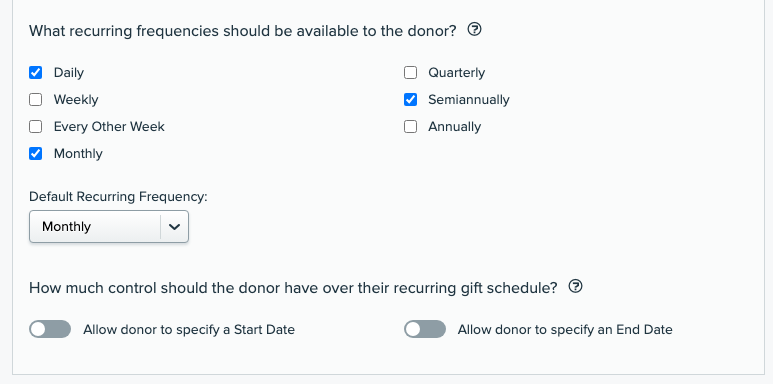Tick the Every Other Week checkbox
Screen dimensions: 773x384
click(35, 127)
